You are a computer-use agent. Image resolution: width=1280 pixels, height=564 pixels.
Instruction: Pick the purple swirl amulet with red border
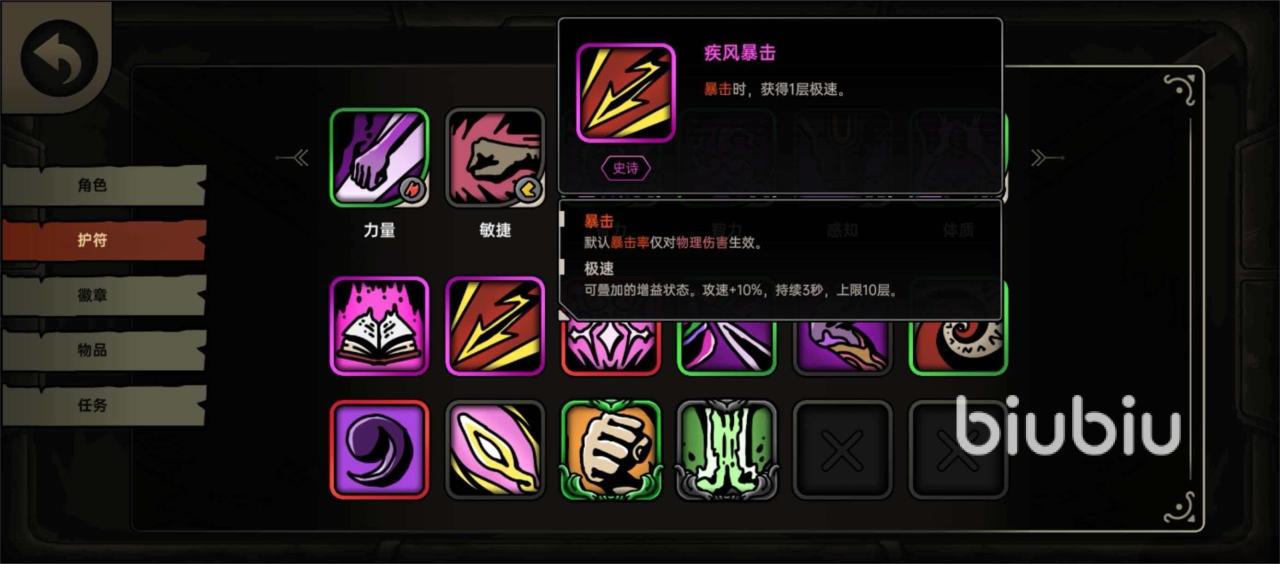[380, 450]
